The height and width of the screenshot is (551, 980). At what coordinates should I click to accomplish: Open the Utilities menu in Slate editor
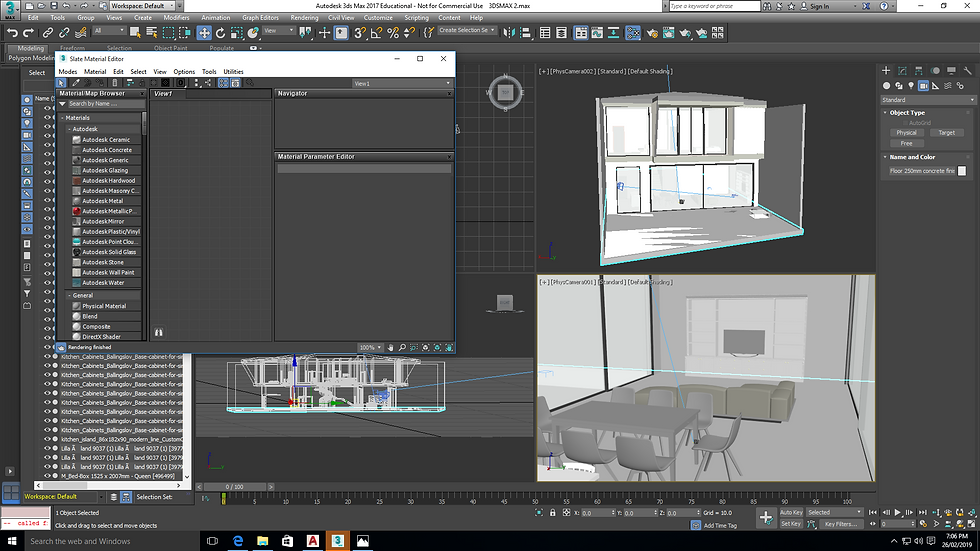point(233,72)
